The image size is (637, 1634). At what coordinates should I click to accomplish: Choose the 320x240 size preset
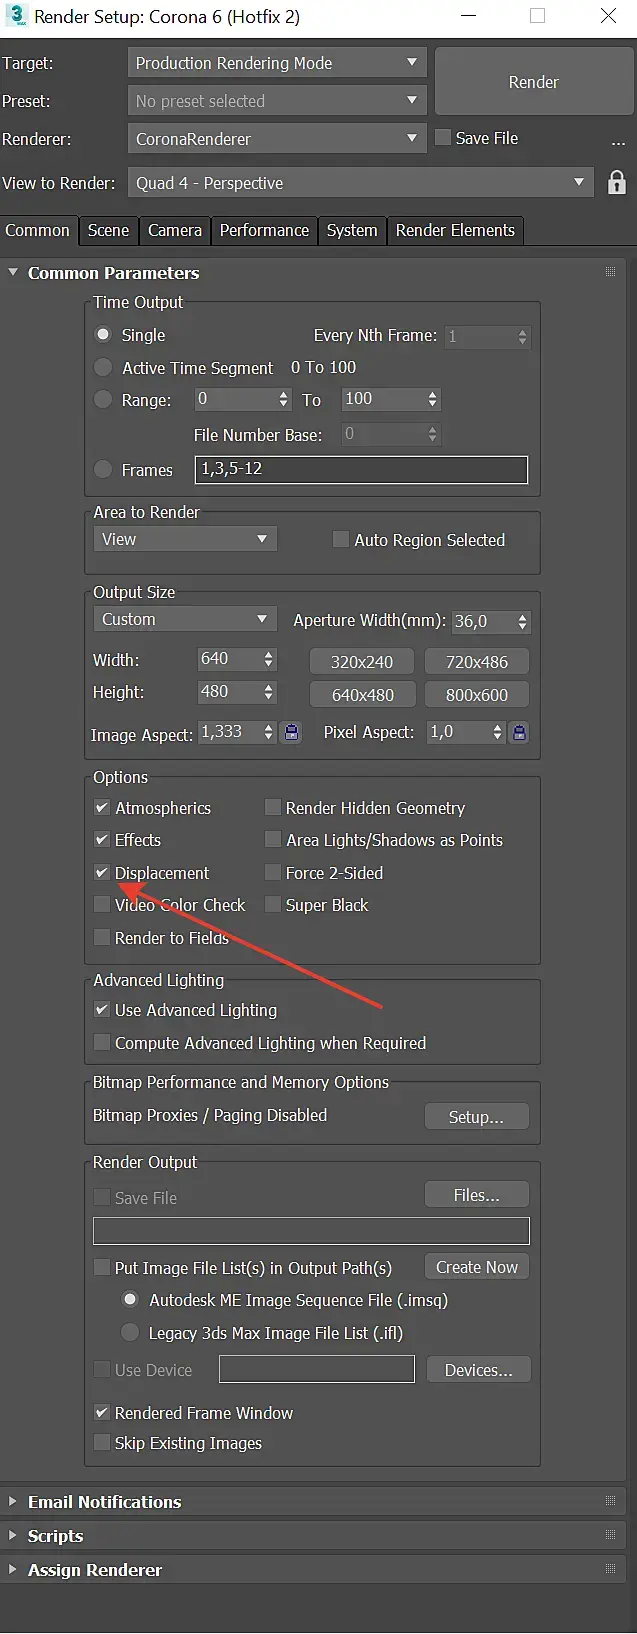pyautogui.click(x=362, y=661)
